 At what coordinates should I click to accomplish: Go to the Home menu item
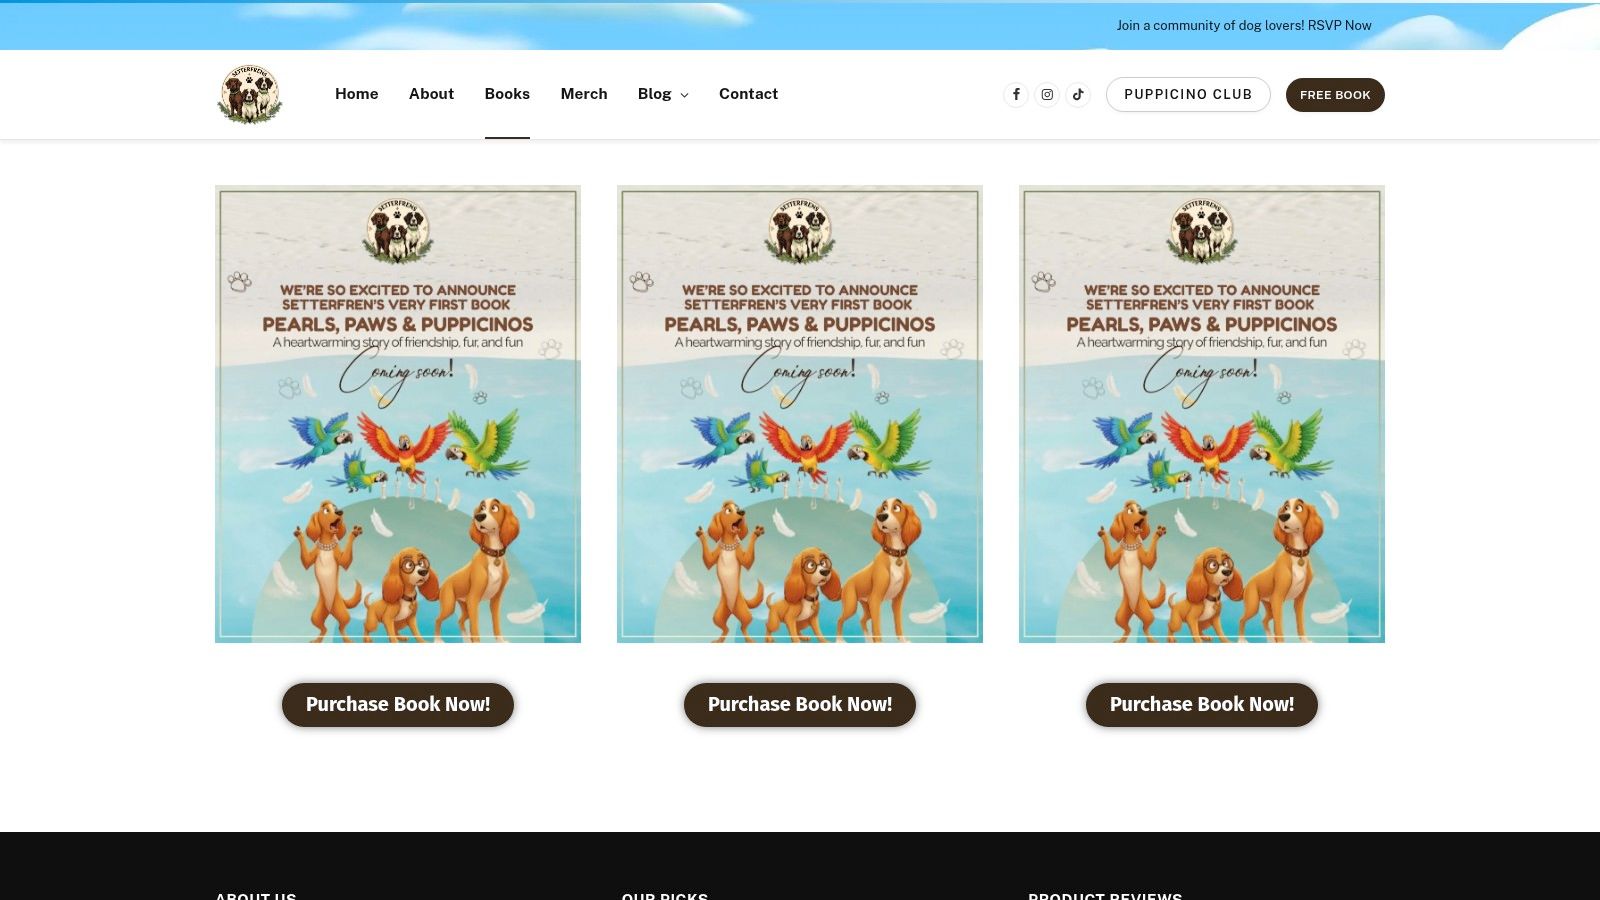(x=356, y=94)
